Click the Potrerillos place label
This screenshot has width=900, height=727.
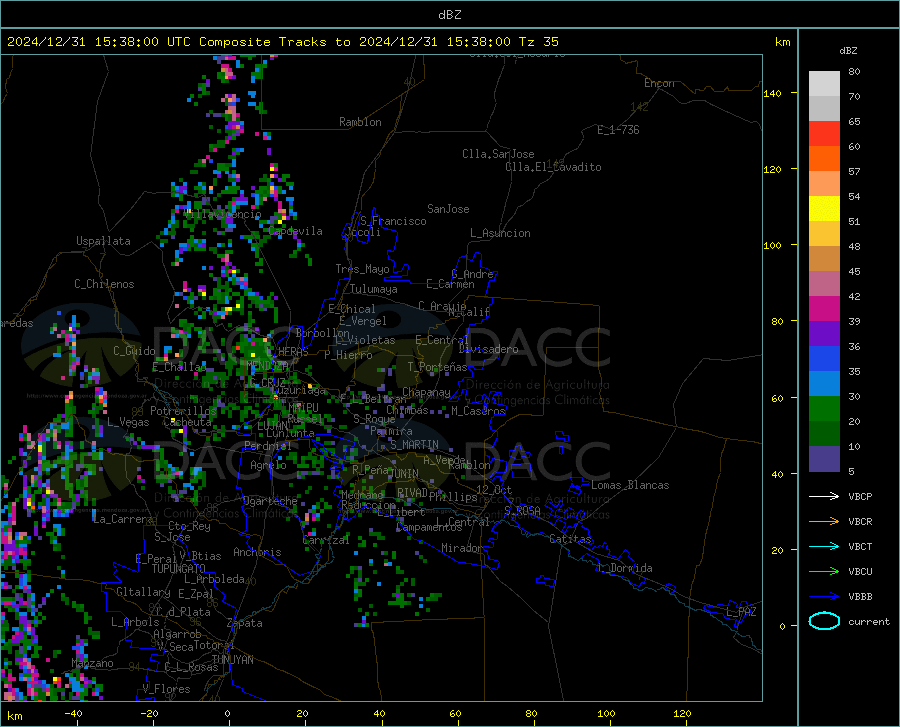[183, 411]
